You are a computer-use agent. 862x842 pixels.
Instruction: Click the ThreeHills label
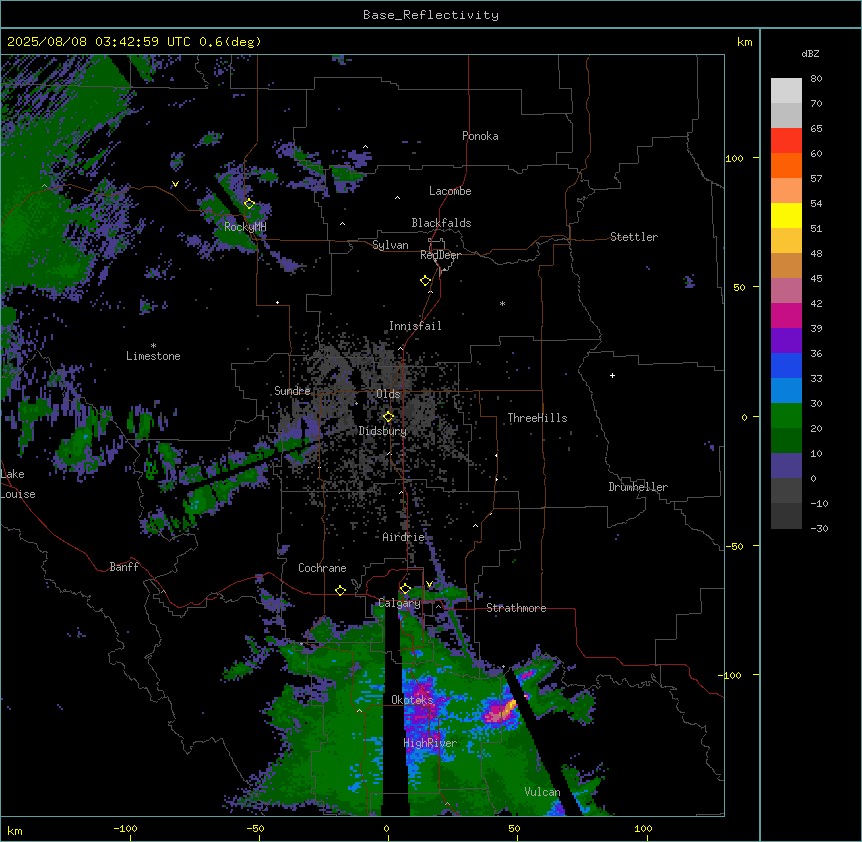click(x=537, y=418)
